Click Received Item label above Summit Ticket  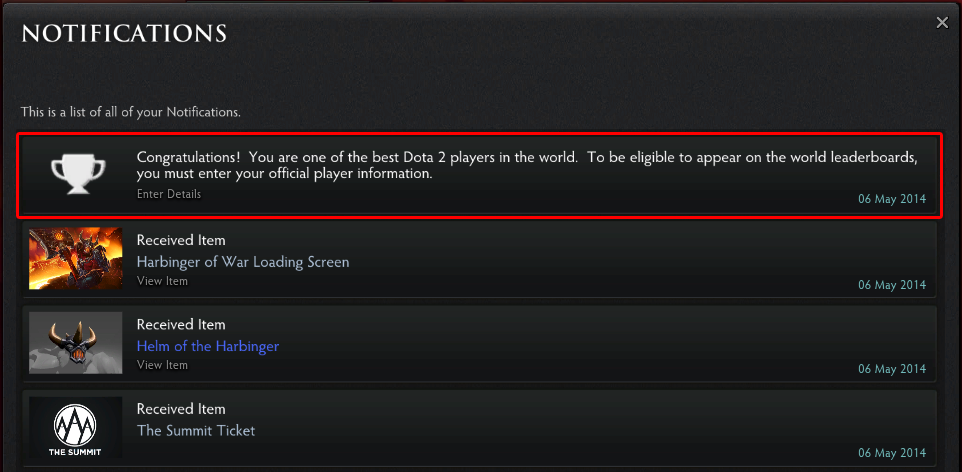coord(181,409)
